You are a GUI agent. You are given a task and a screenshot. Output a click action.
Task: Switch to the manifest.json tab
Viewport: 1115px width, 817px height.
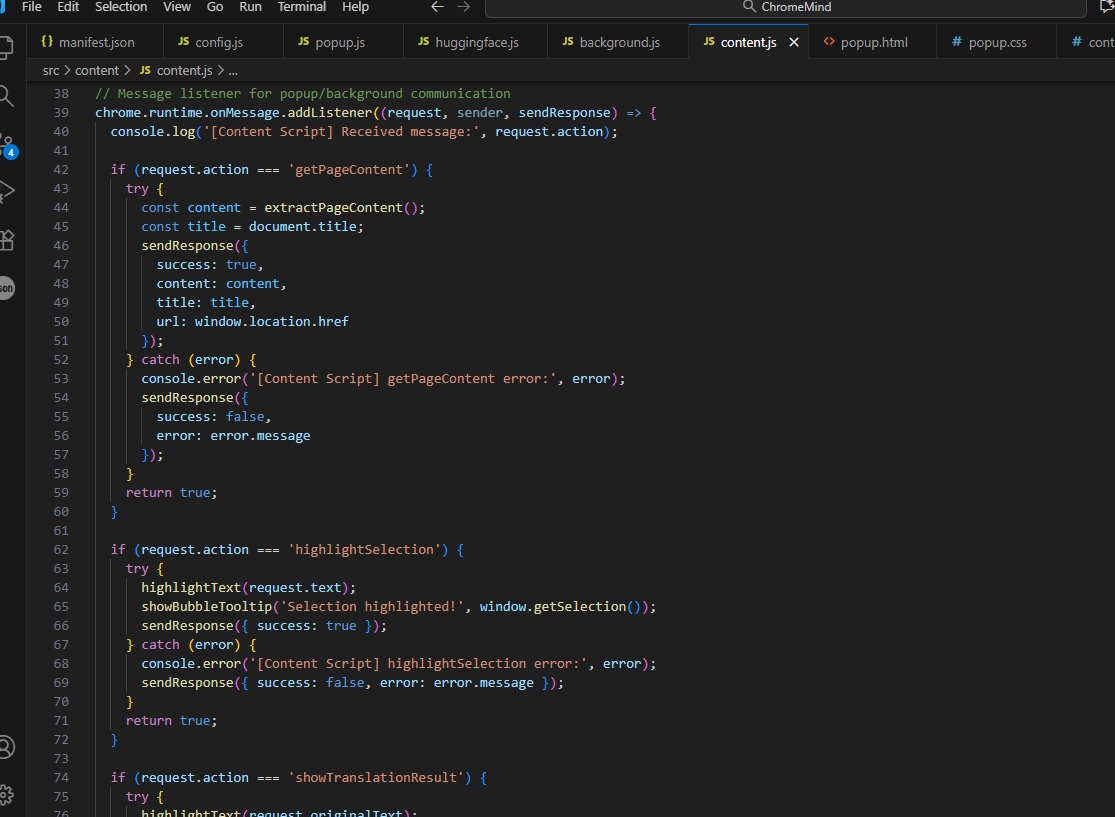pyautogui.click(x=95, y=42)
